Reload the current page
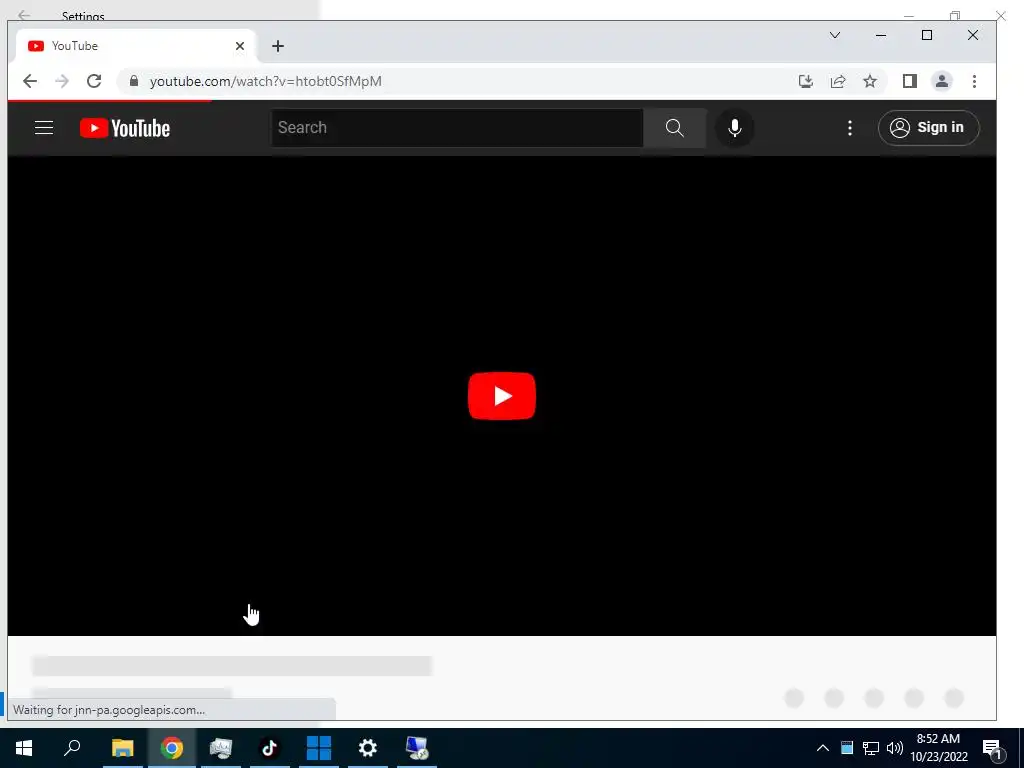 tap(94, 81)
